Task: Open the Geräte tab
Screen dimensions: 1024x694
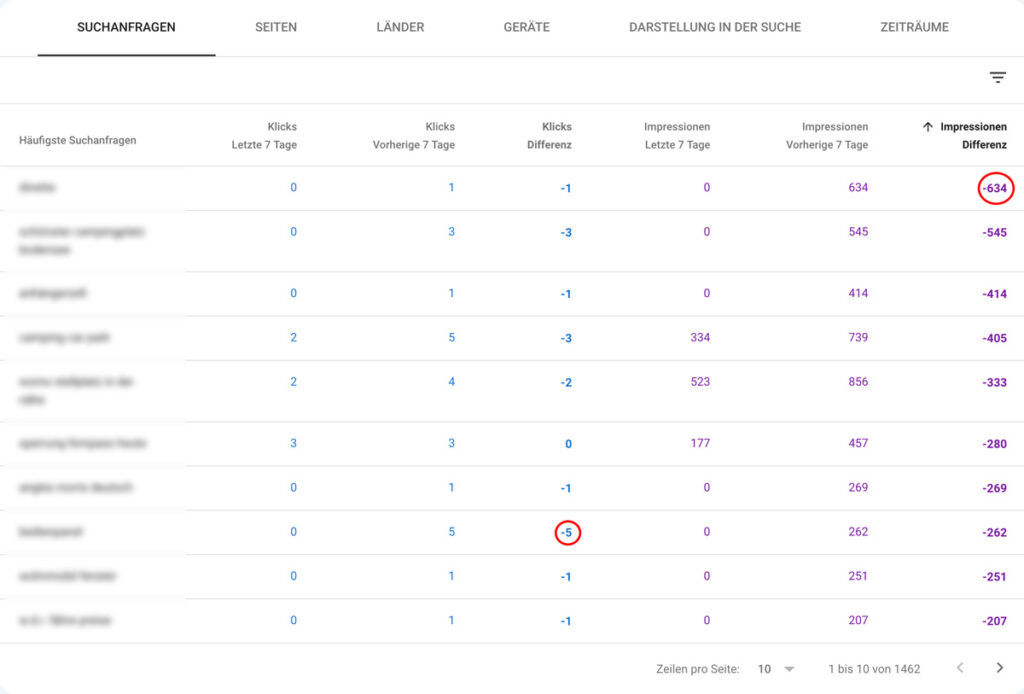Action: pyautogui.click(x=526, y=27)
